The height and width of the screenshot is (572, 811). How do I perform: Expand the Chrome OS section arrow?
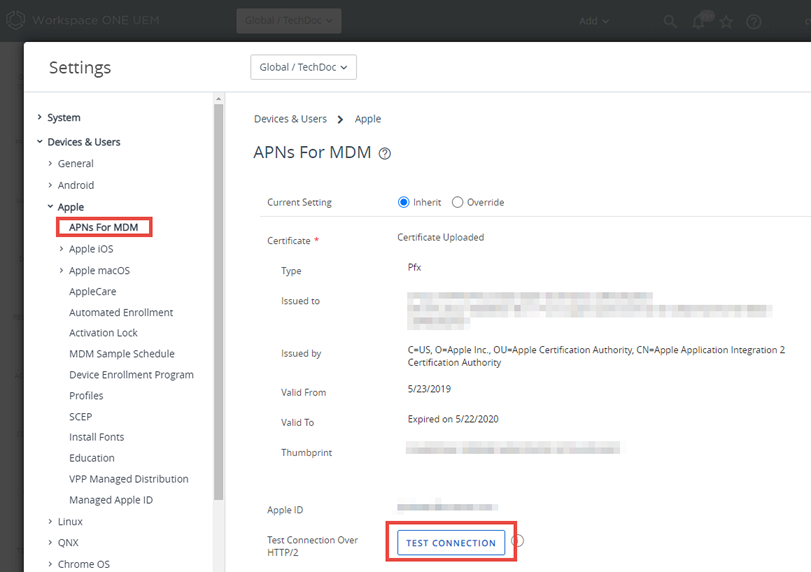pyautogui.click(x=50, y=564)
